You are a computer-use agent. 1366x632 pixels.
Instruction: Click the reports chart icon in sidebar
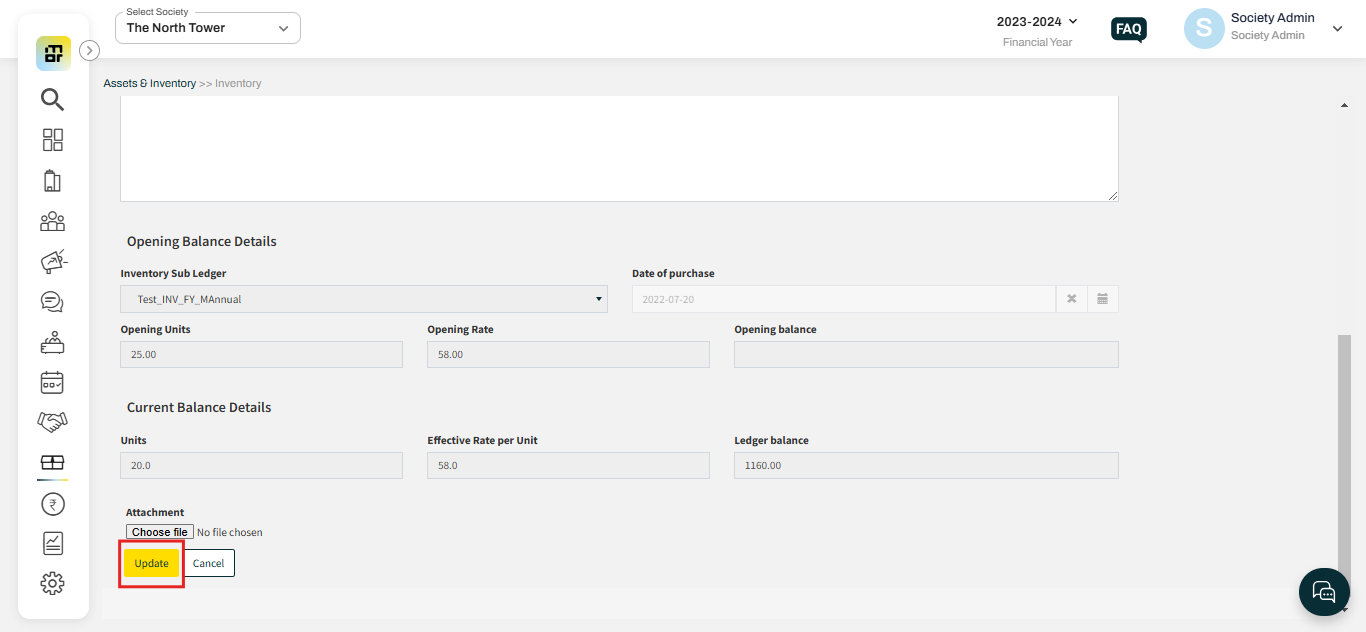[52, 543]
